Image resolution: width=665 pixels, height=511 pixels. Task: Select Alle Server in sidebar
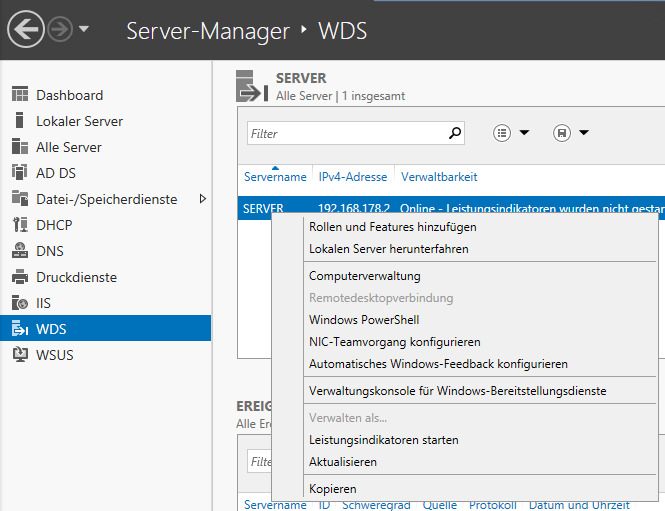click(69, 147)
